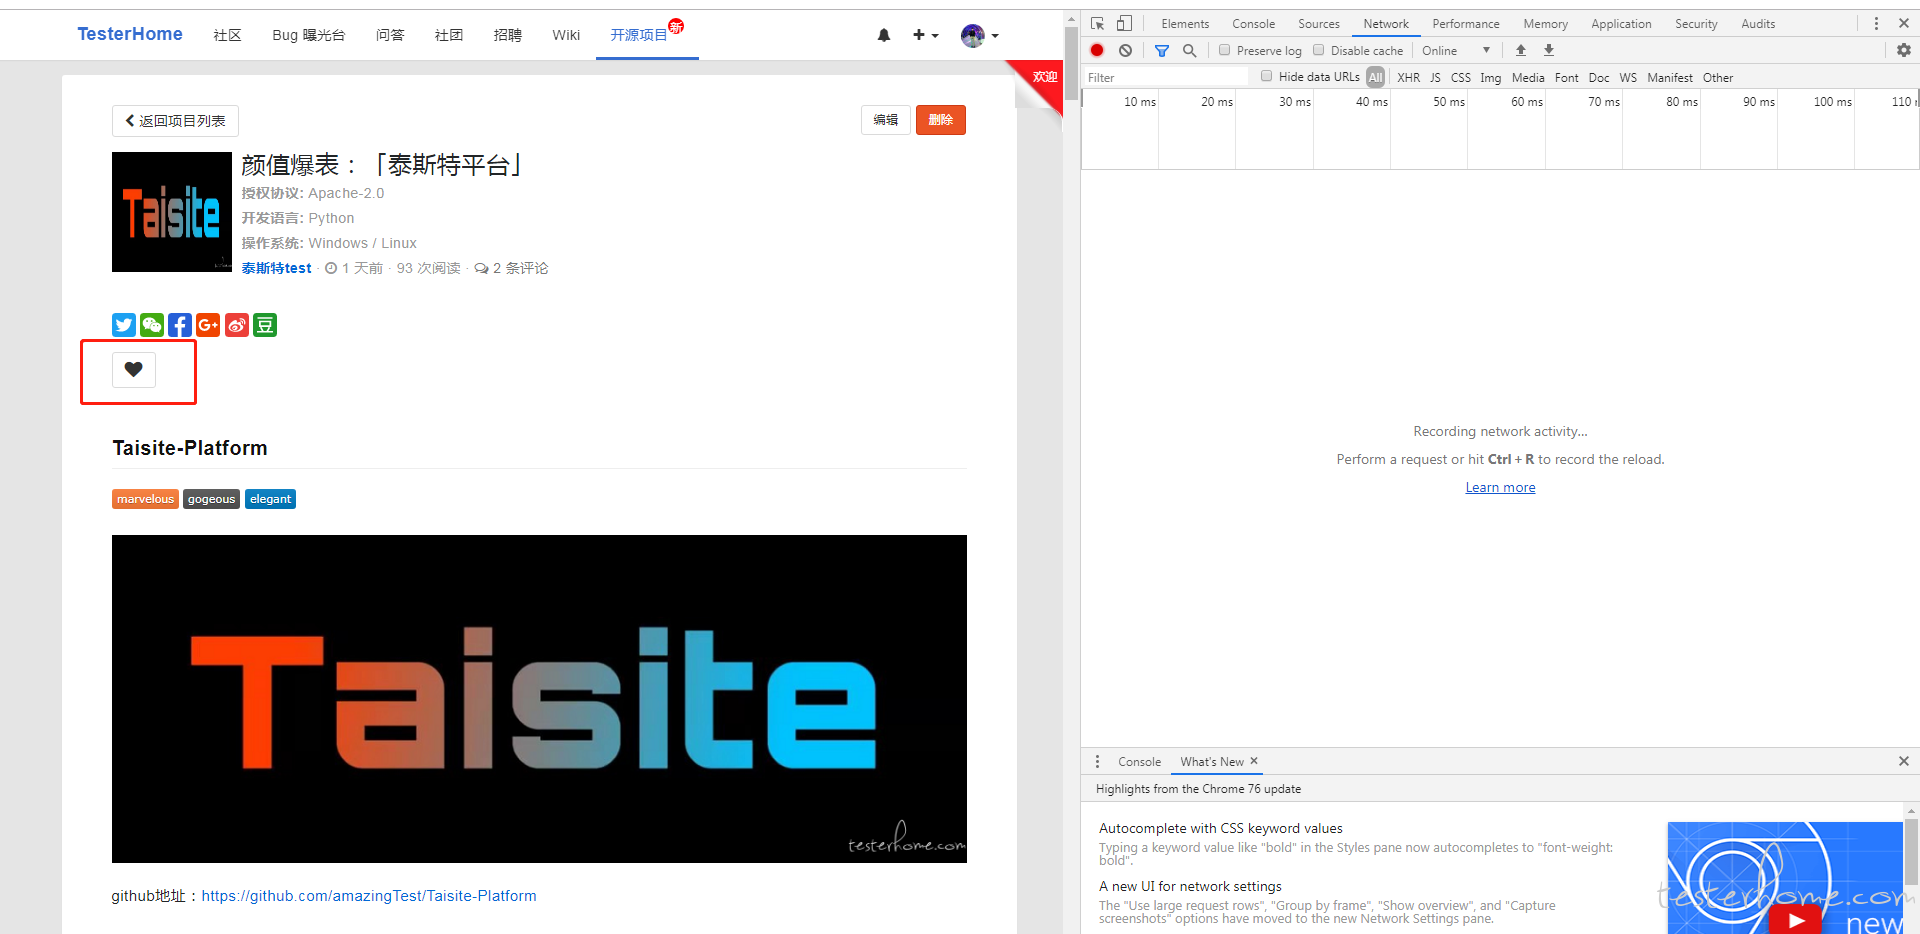This screenshot has width=1920, height=934.
Task: Filter requests by CSS
Action: tap(1461, 77)
